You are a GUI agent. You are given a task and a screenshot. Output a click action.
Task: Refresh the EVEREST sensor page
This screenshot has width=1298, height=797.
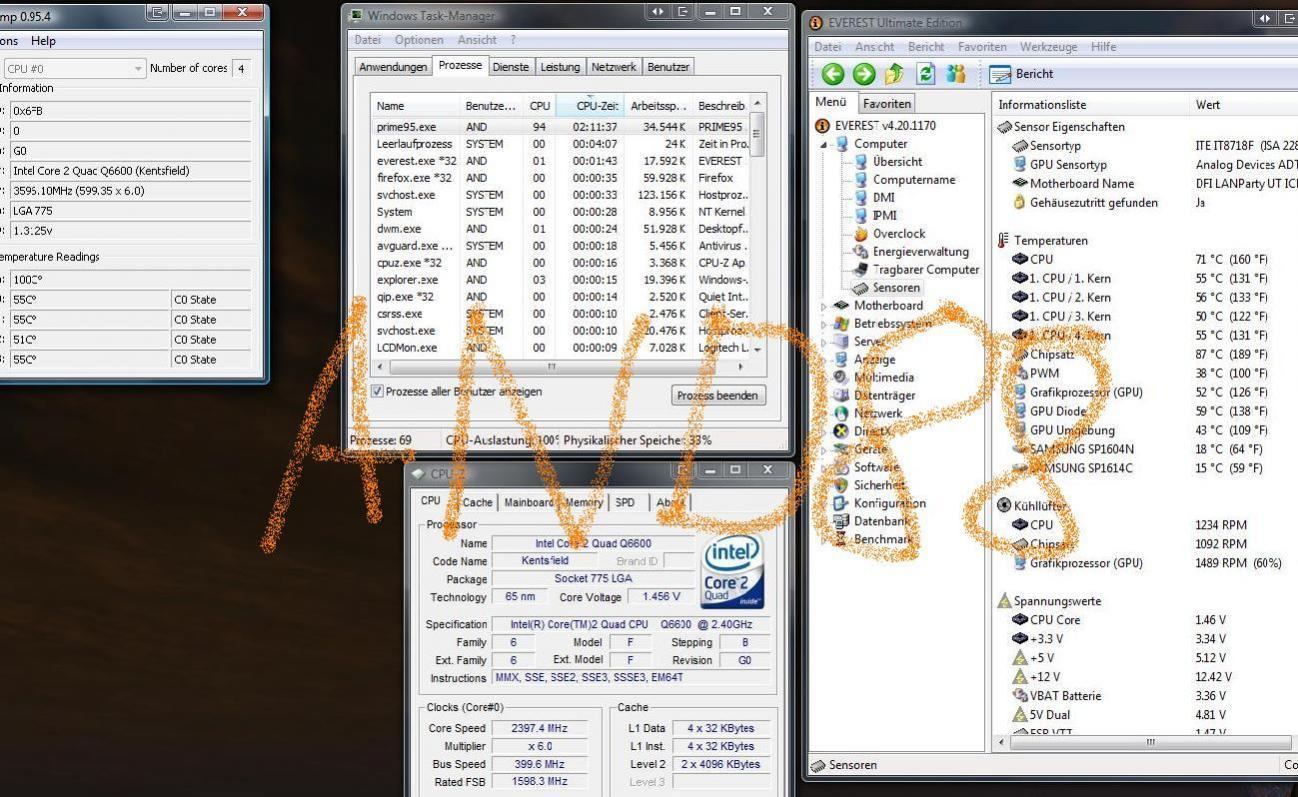pos(926,74)
